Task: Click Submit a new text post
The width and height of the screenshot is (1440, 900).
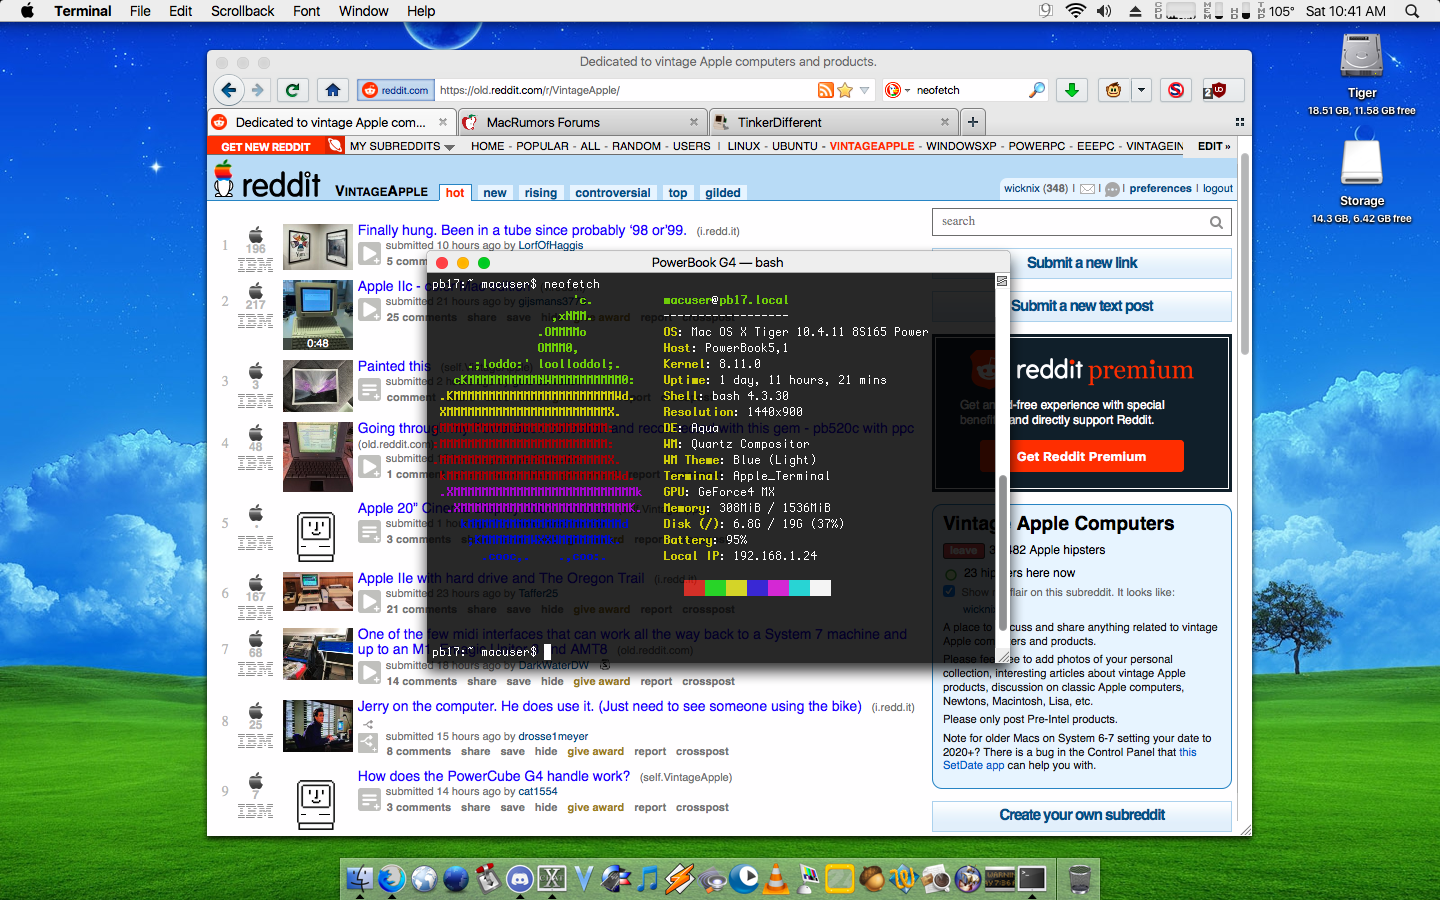Action: 1082,306
